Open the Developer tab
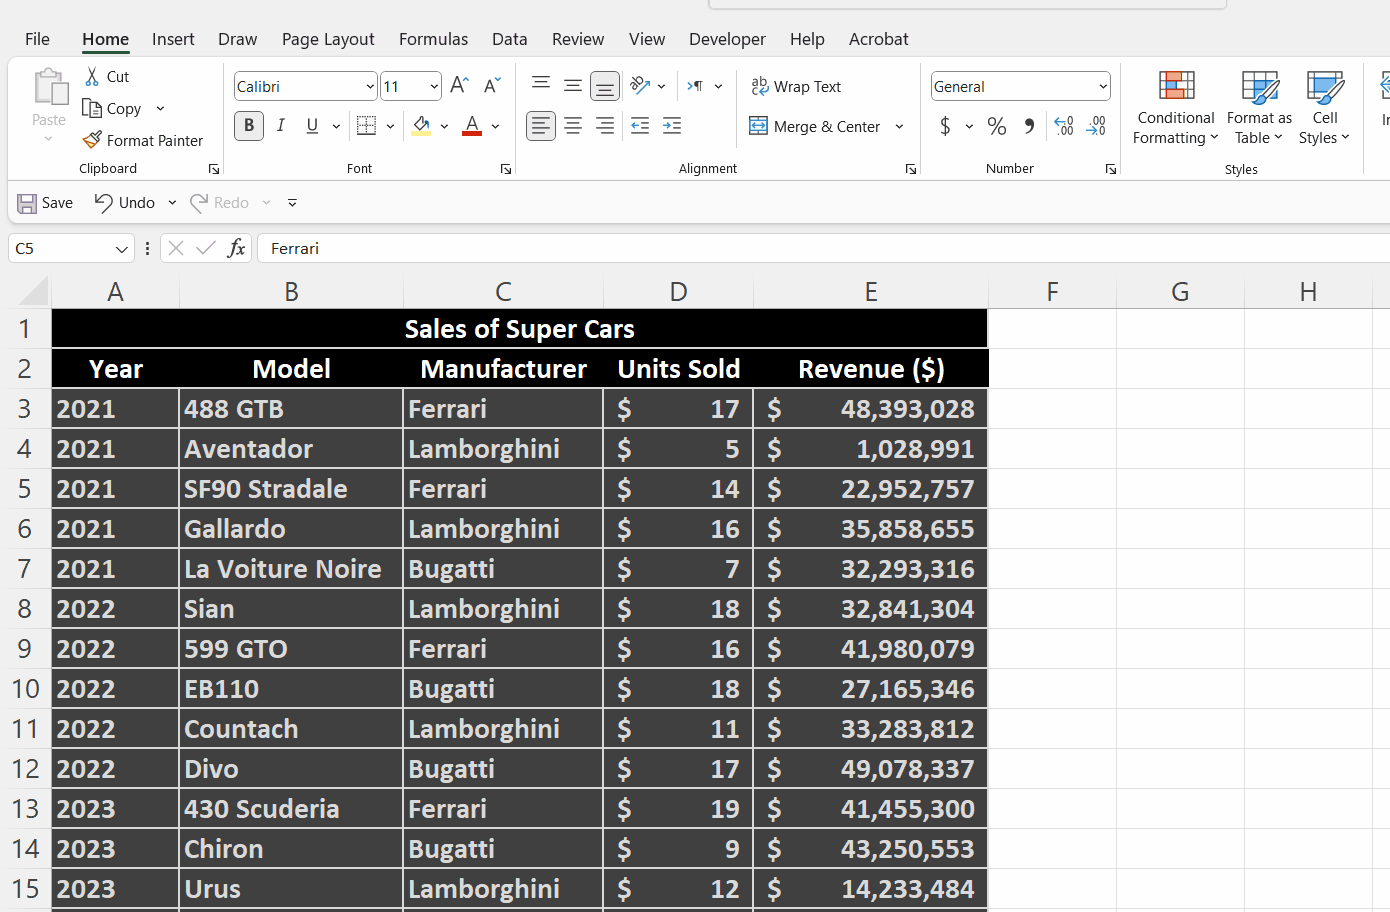 tap(727, 39)
